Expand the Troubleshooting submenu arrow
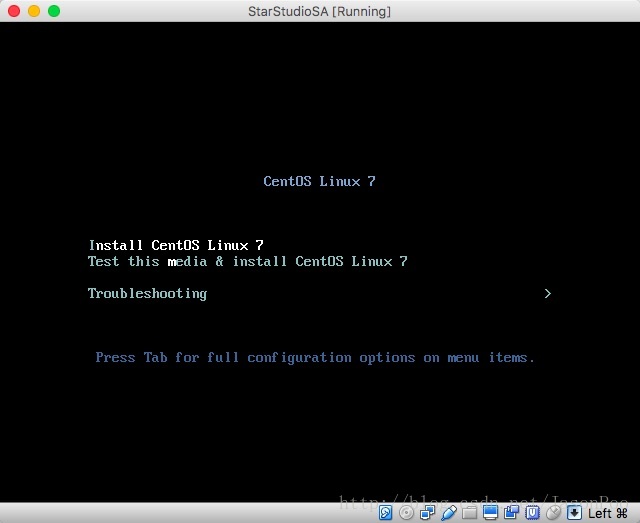Viewport: 640px width, 523px height. pos(548,294)
